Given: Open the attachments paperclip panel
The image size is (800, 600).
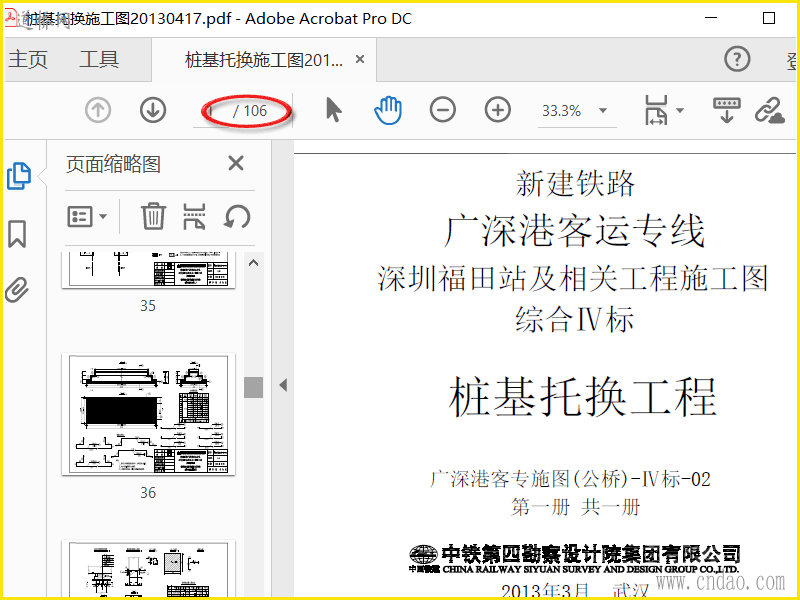Looking at the screenshot, I should [x=17, y=290].
